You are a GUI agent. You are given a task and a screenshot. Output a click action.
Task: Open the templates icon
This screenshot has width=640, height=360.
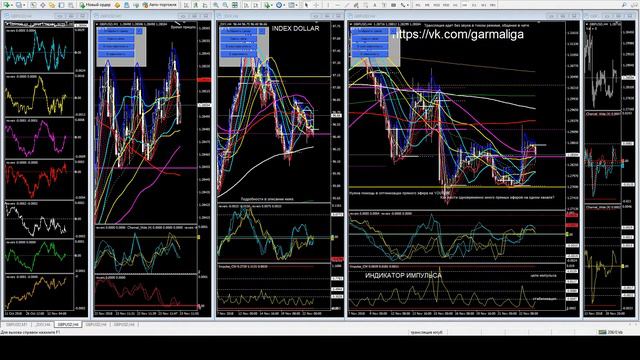point(291,4)
